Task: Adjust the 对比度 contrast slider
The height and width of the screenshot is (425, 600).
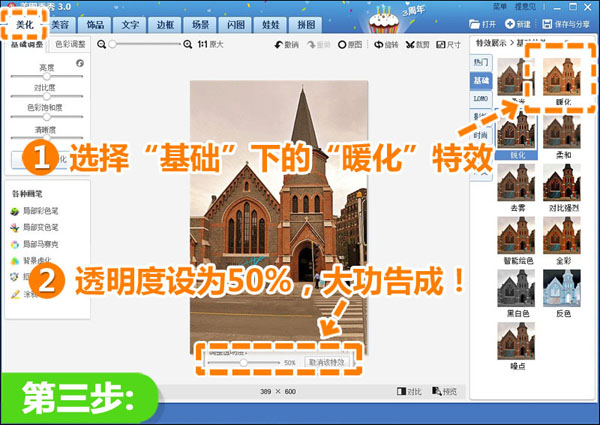Action: [x=47, y=96]
